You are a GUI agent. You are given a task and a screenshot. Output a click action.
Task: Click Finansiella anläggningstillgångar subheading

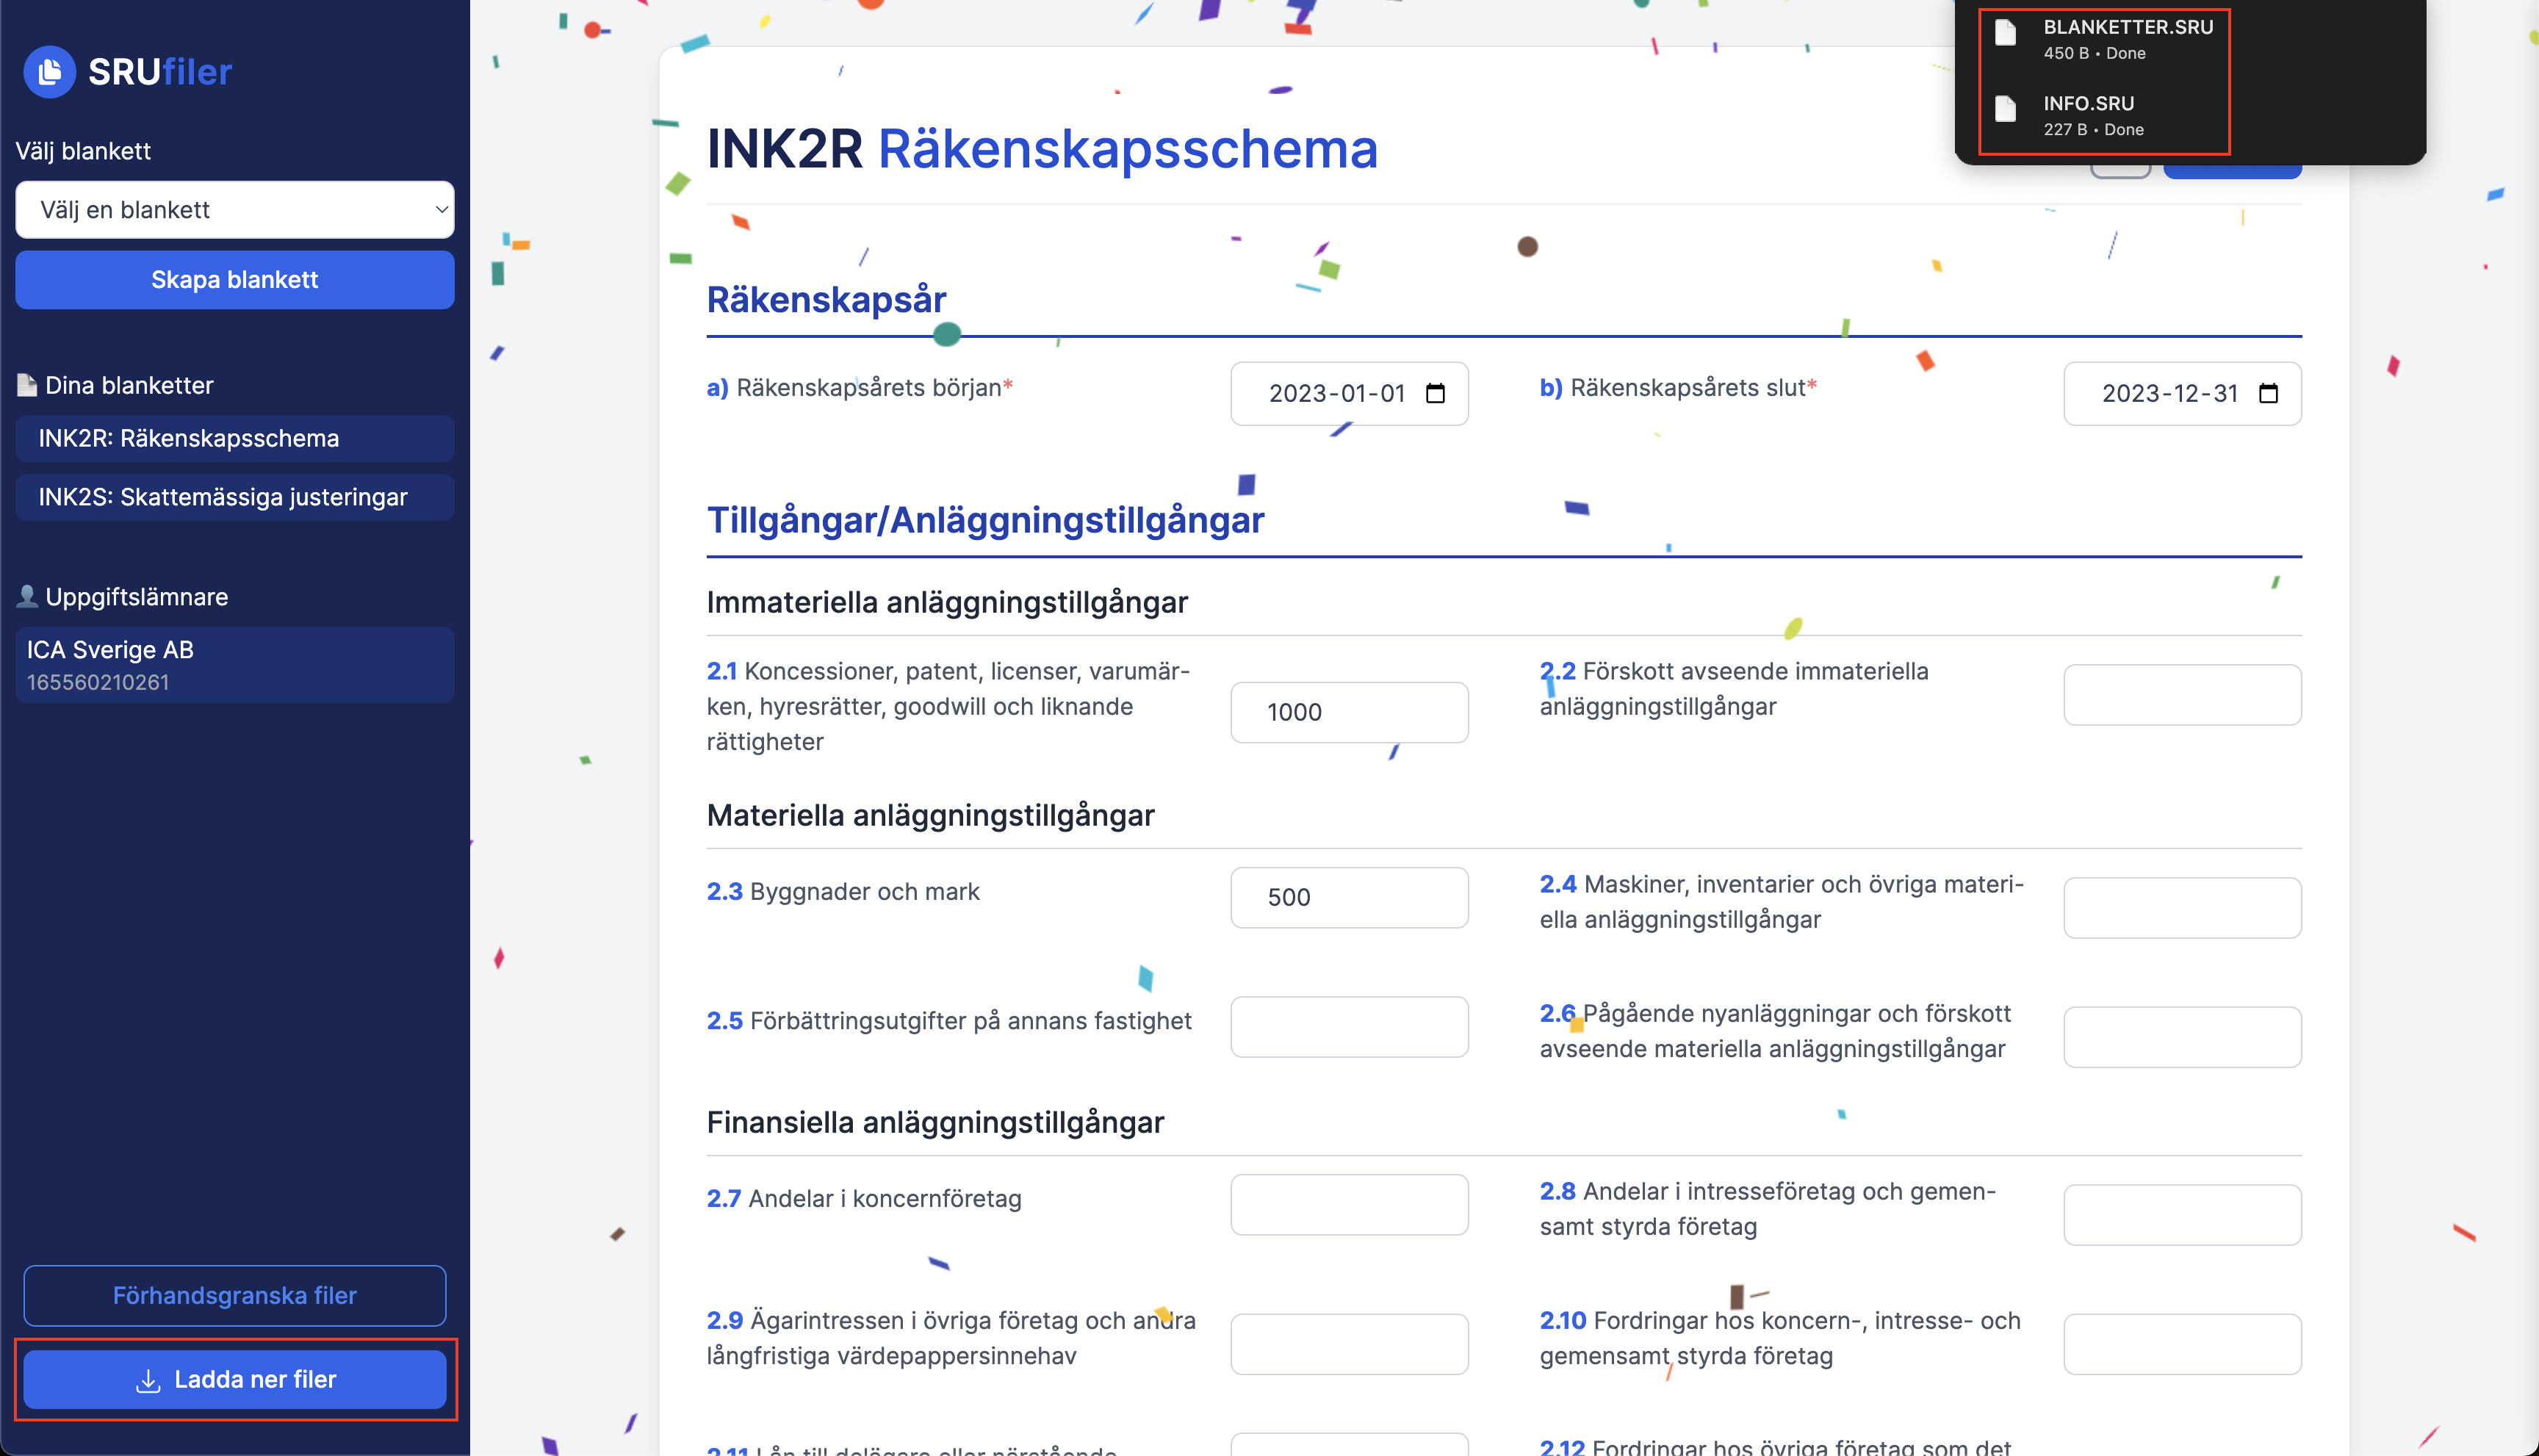[935, 1122]
